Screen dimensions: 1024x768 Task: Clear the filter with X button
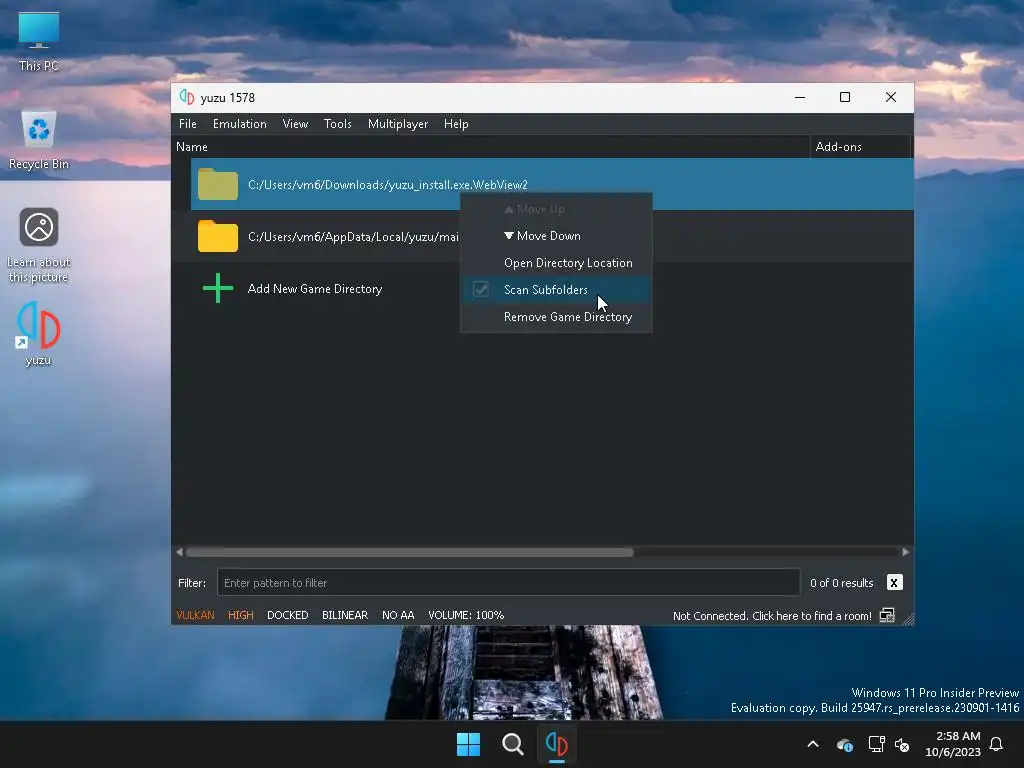tap(894, 583)
